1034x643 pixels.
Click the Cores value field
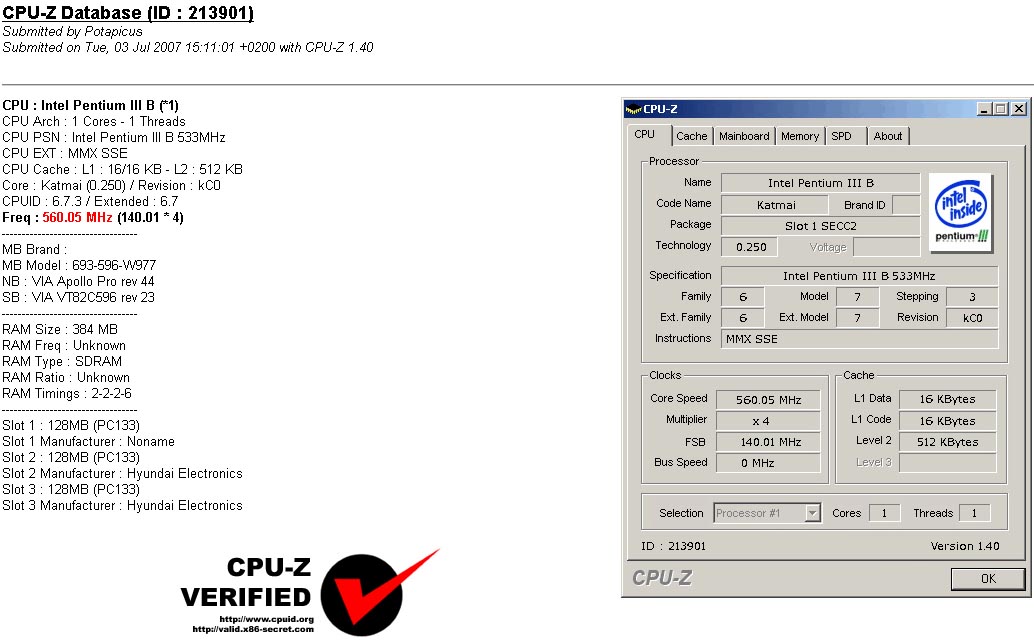tap(884, 513)
